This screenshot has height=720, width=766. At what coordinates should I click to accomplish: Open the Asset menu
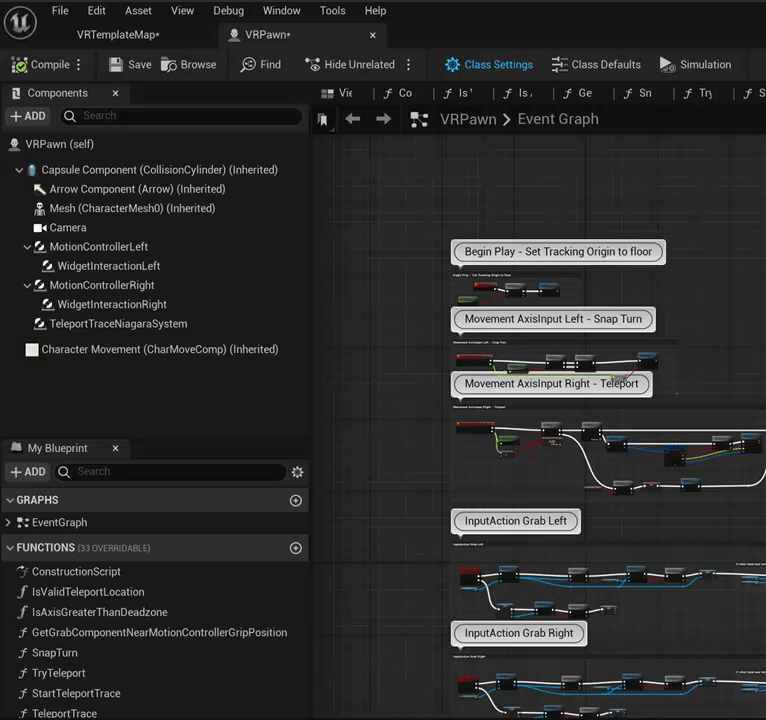point(138,11)
